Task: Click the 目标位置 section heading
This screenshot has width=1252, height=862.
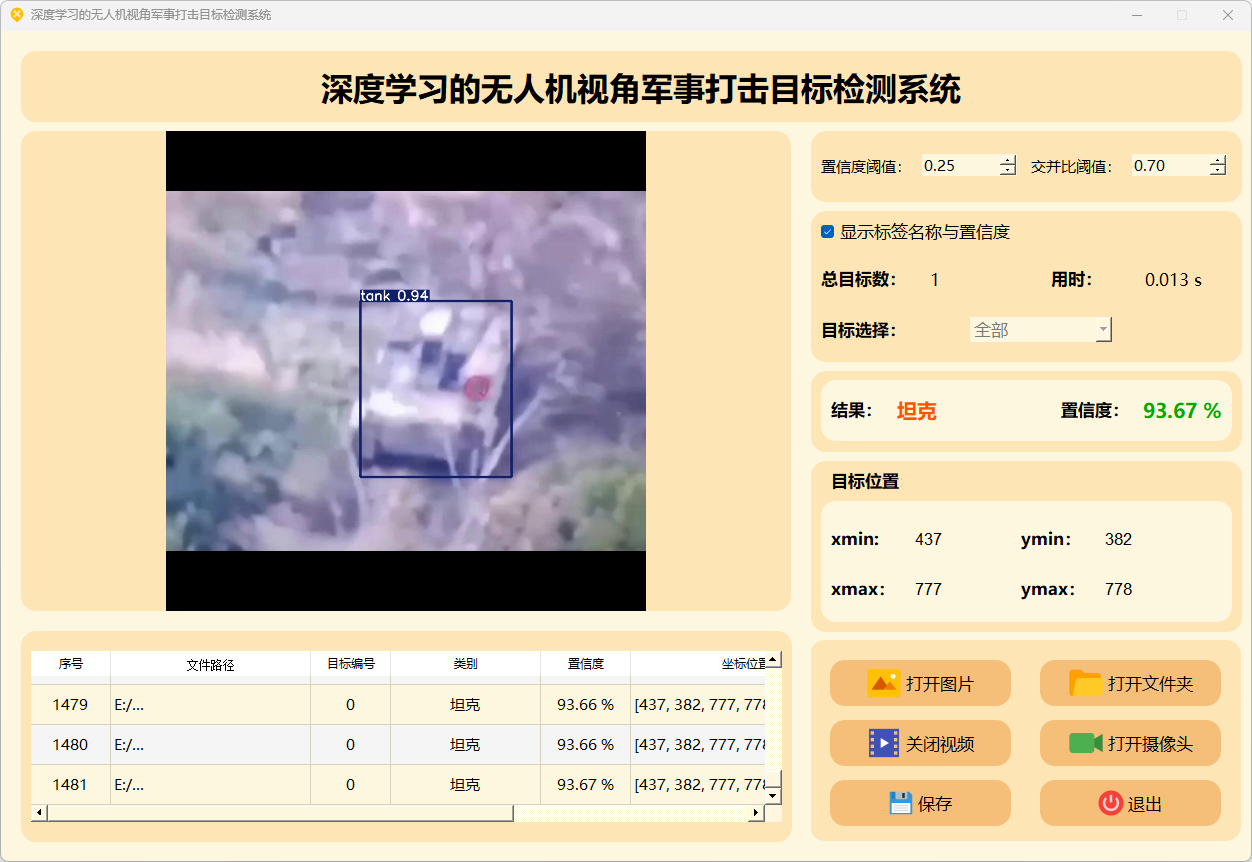Action: (865, 481)
